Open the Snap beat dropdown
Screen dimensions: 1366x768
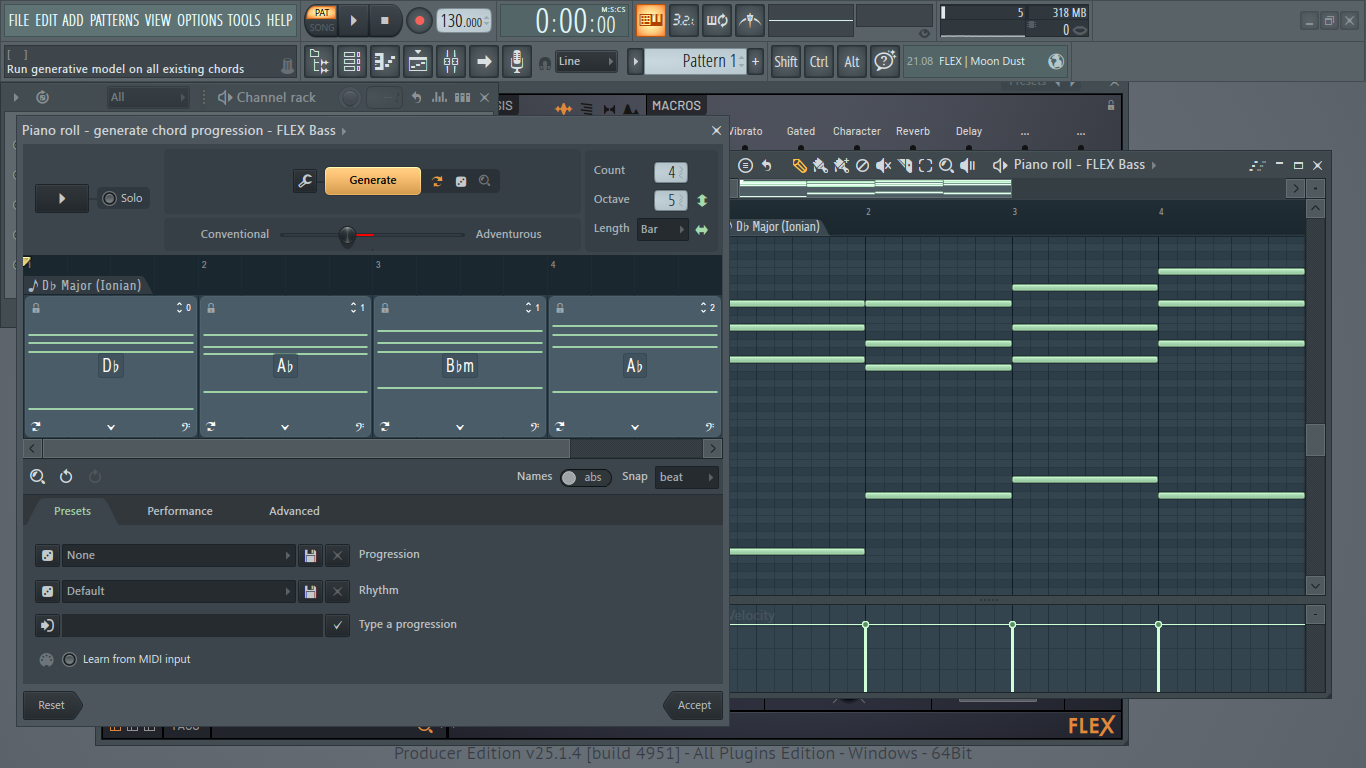(687, 477)
